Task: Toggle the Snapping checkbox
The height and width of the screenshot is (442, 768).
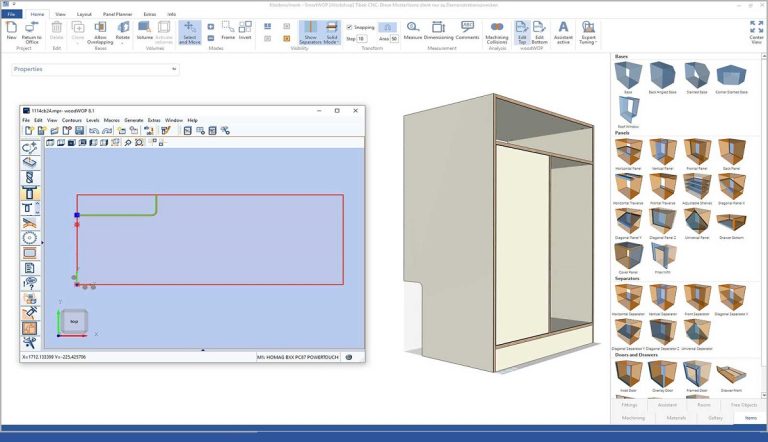Action: click(349, 27)
